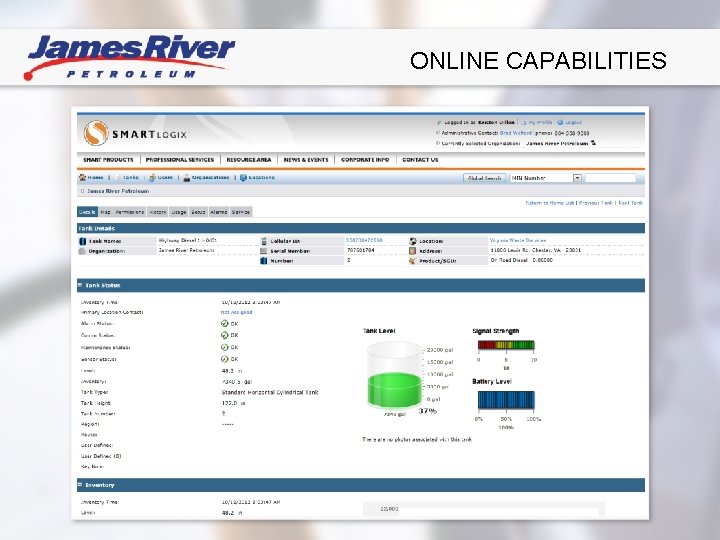Click the green Tank Level cylinder graphic
Viewport: 720px width, 540px height.
(394, 375)
